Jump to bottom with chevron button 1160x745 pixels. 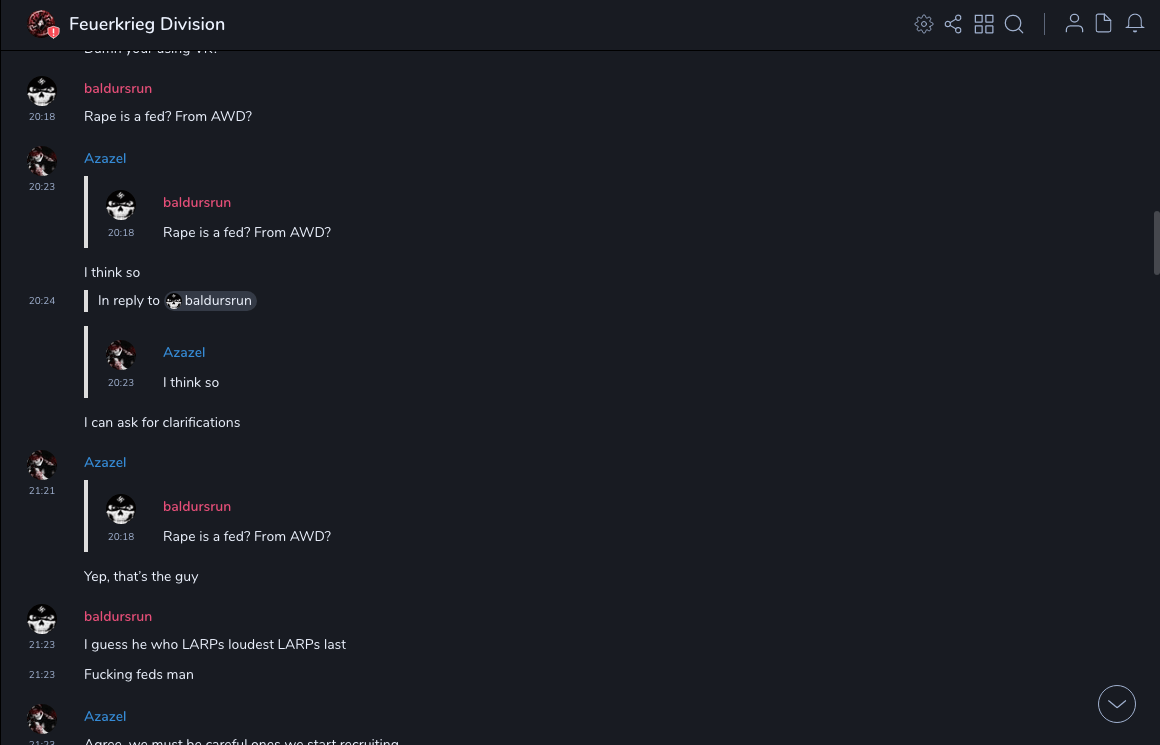point(1117,704)
